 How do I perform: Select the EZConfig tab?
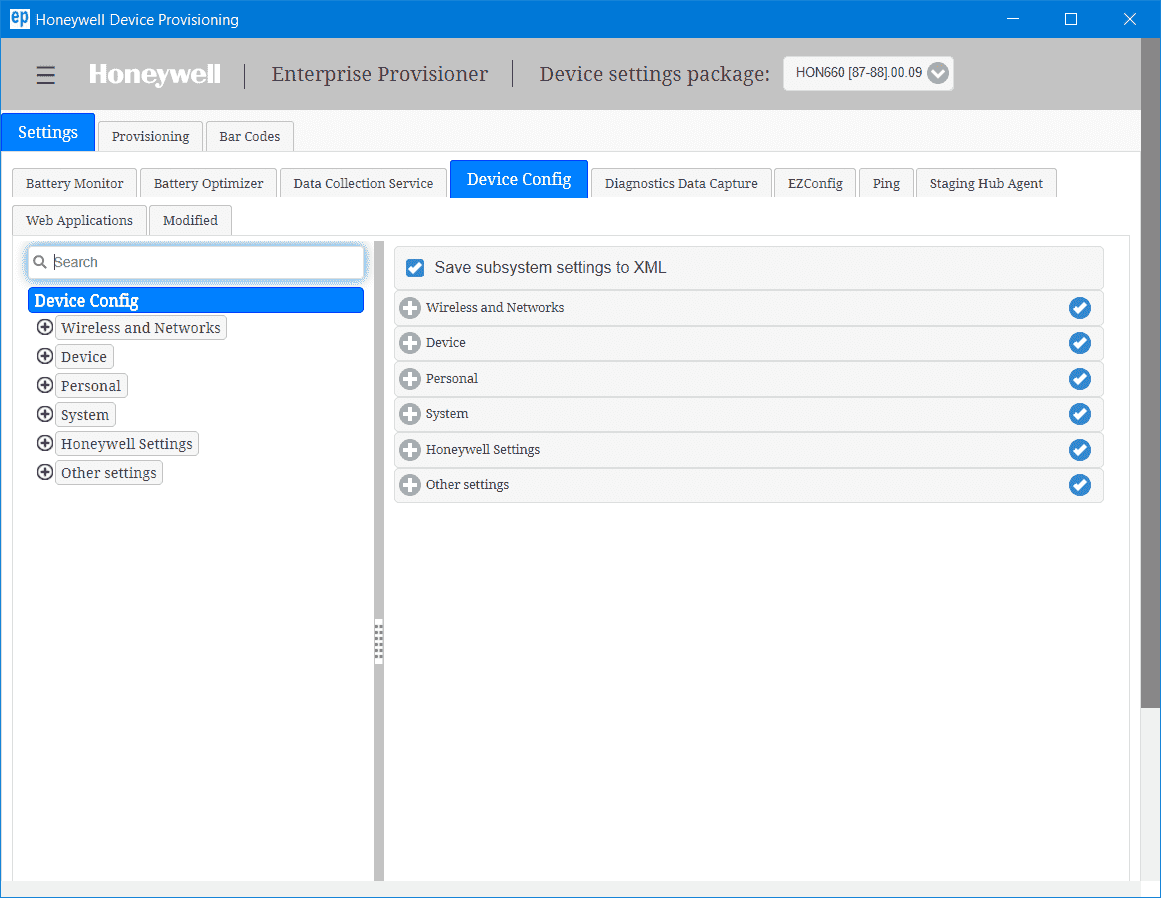814,183
